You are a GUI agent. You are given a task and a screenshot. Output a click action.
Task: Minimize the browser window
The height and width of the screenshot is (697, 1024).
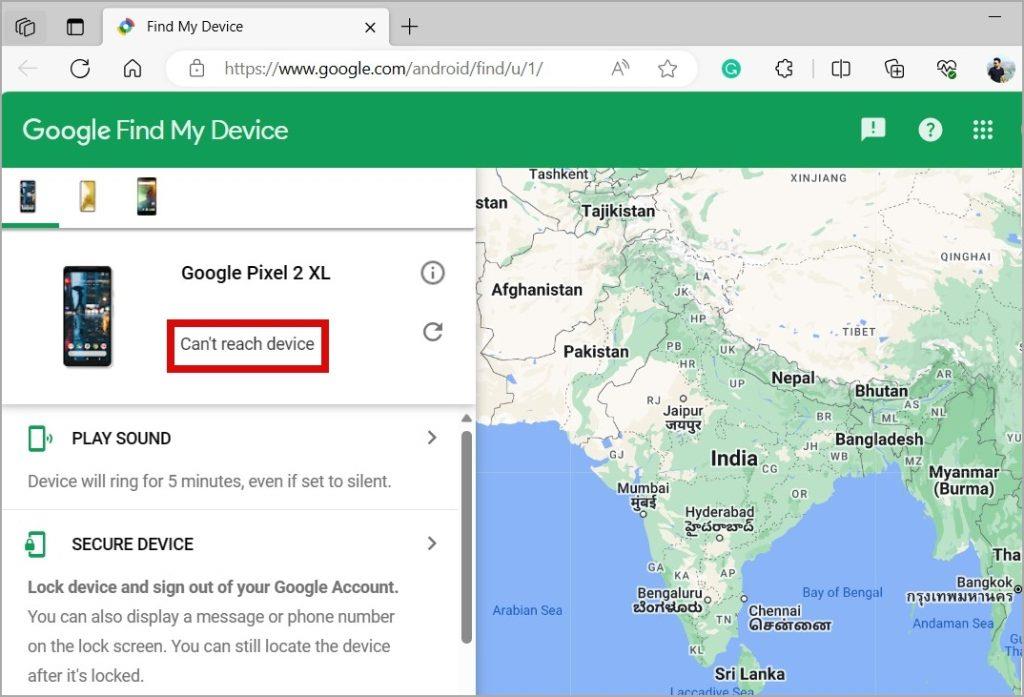coord(995,18)
